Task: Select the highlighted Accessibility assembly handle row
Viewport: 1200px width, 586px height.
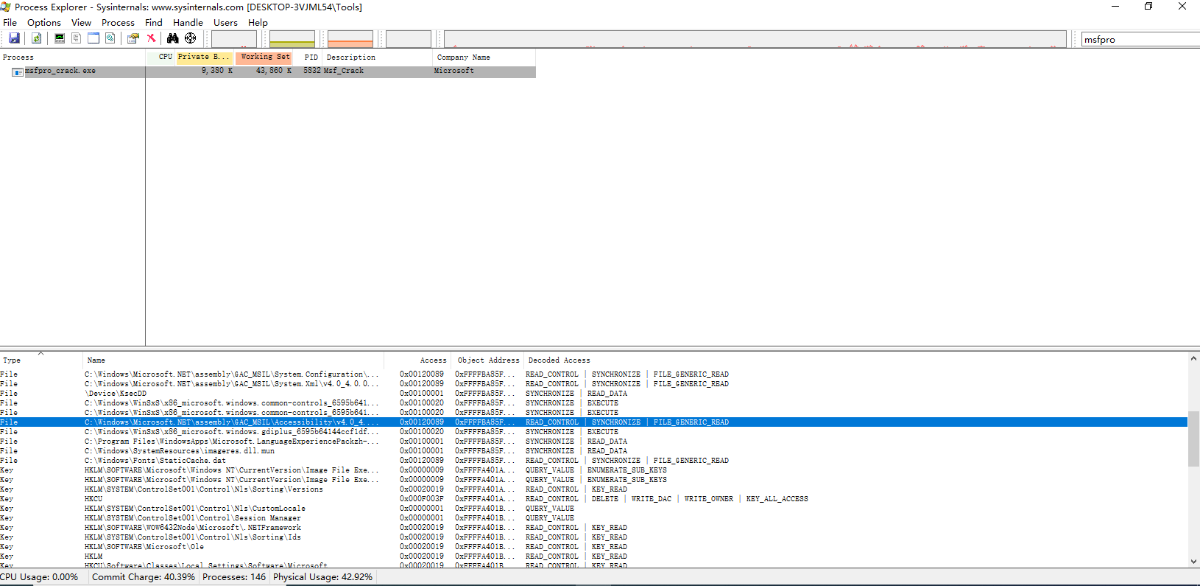Action: [593, 422]
